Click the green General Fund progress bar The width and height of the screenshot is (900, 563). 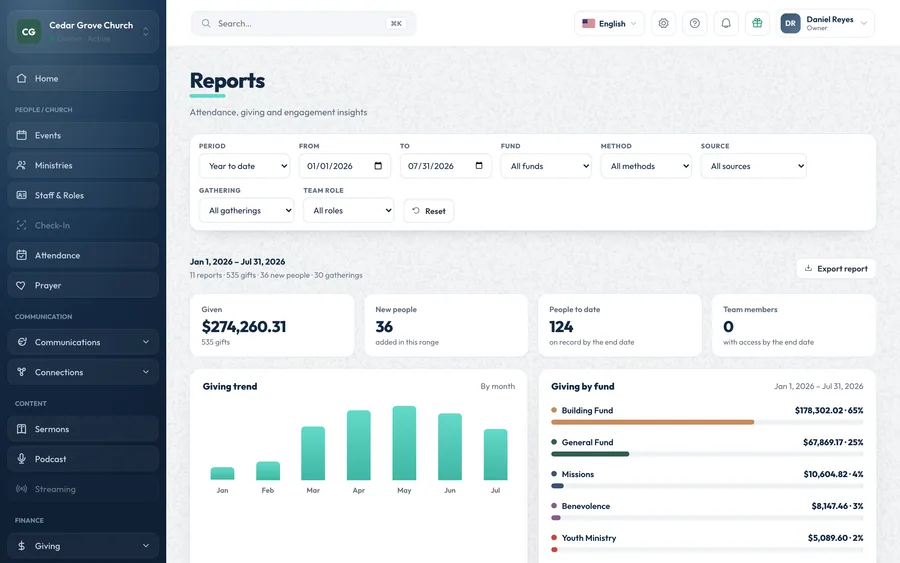pyautogui.click(x=590, y=454)
